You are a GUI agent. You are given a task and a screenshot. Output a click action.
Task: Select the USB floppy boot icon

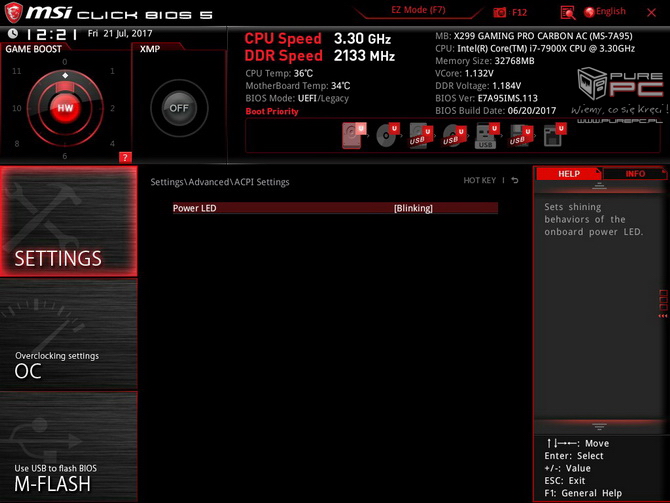point(520,135)
